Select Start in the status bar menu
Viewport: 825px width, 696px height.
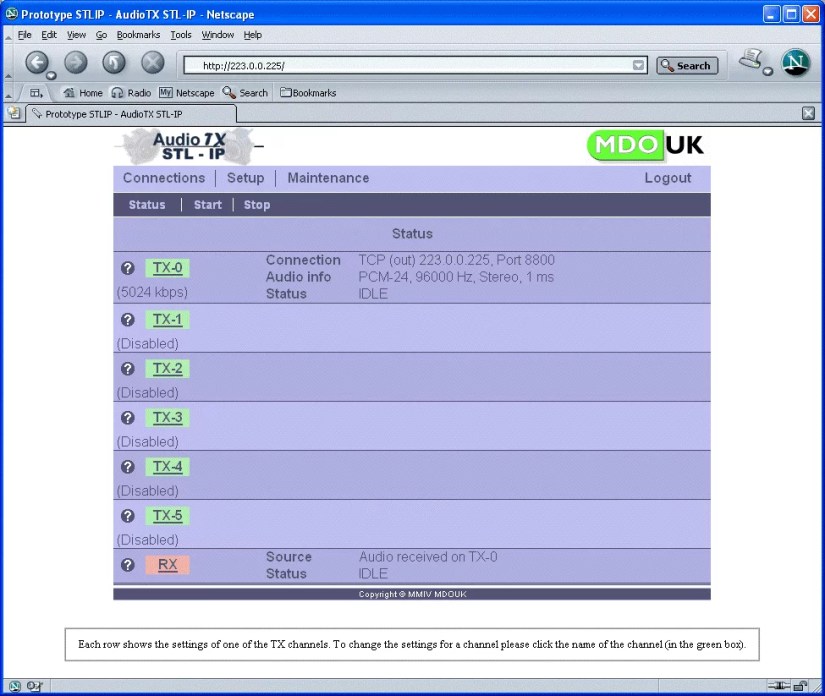click(207, 204)
